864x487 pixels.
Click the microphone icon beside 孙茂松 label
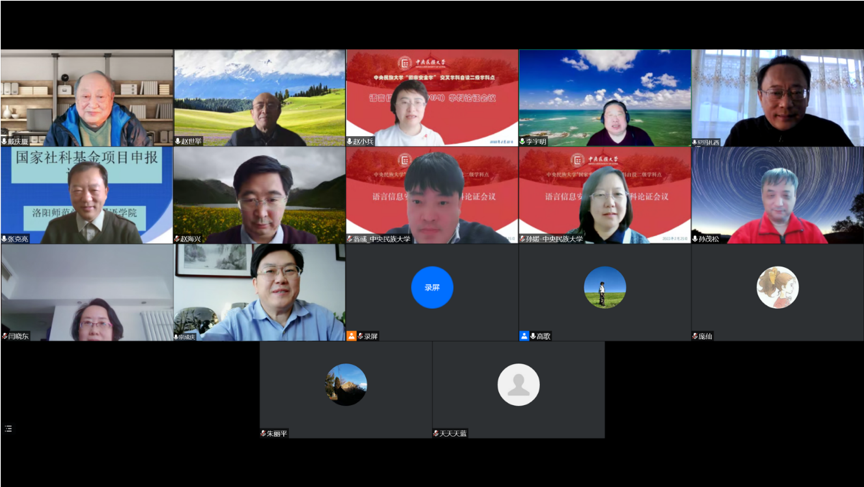click(696, 239)
